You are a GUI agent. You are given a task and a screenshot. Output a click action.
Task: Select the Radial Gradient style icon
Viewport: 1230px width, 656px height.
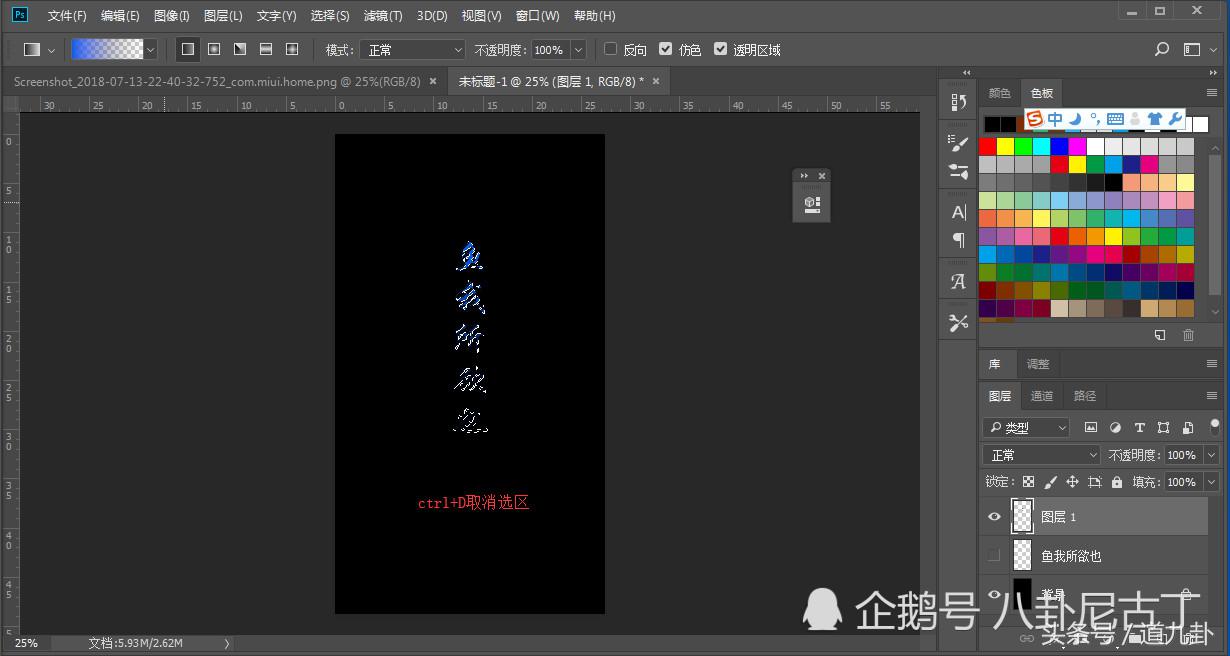point(214,48)
